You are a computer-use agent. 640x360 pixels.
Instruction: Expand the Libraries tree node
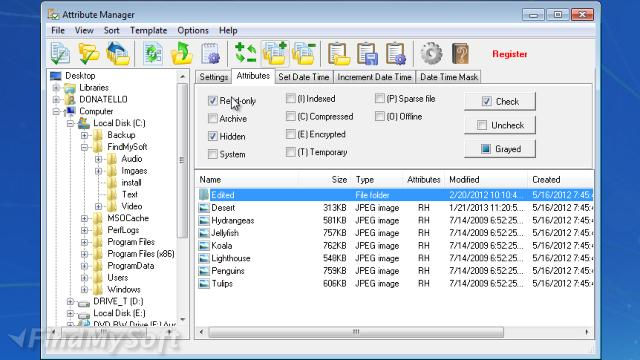point(56,88)
